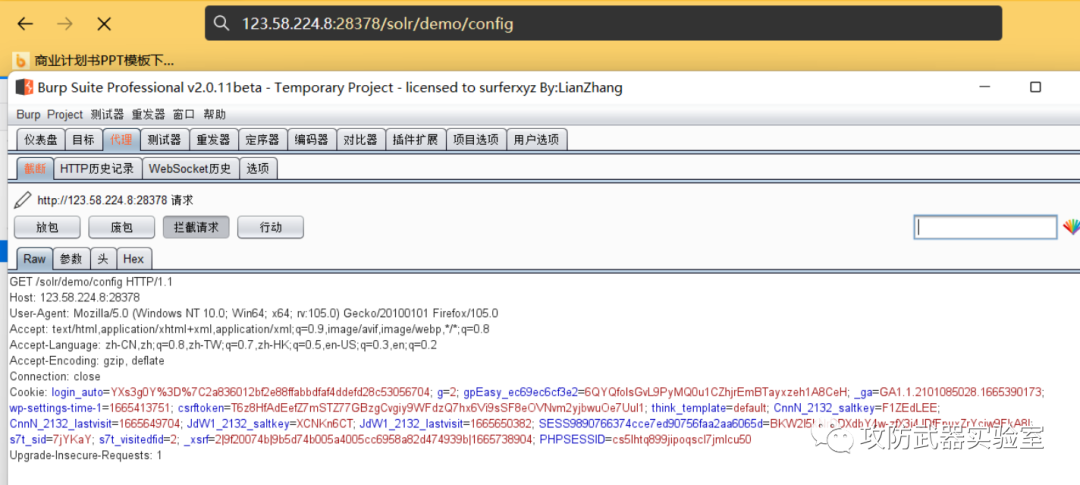The width and height of the screenshot is (1080, 485).
Task: Open the 重发器 menu in menu bar
Action: click(x=149, y=114)
